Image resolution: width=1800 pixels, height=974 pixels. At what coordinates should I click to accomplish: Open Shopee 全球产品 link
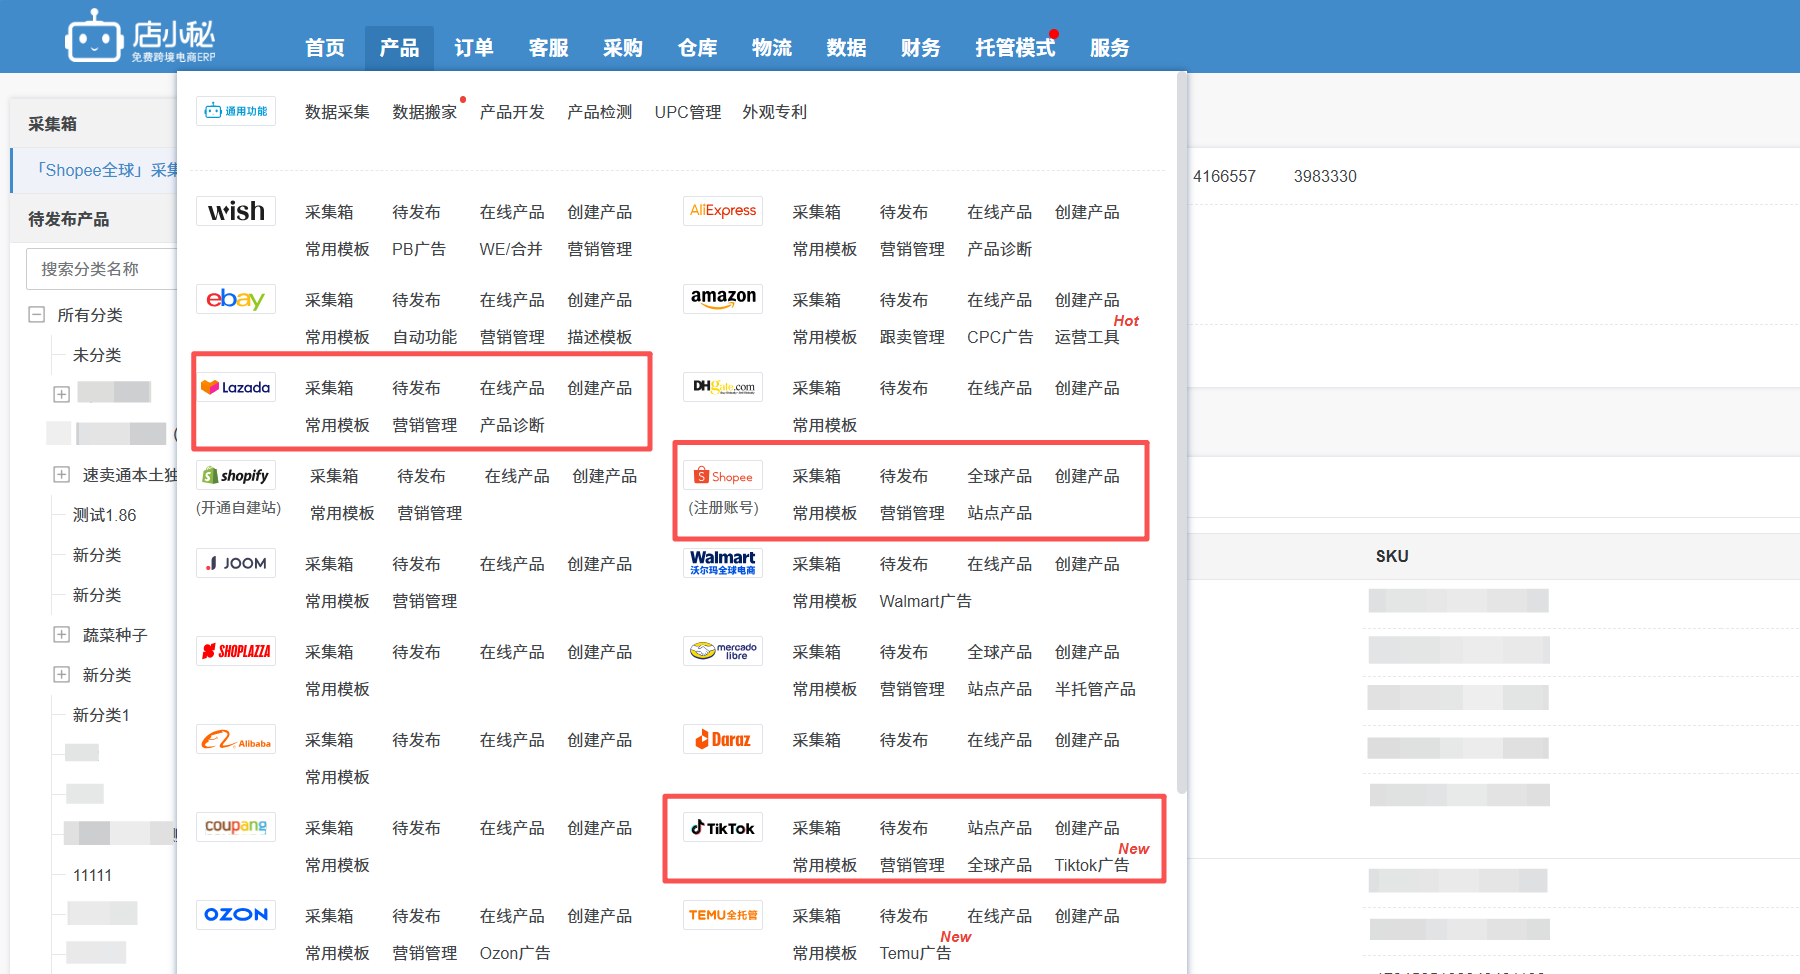coord(1000,476)
